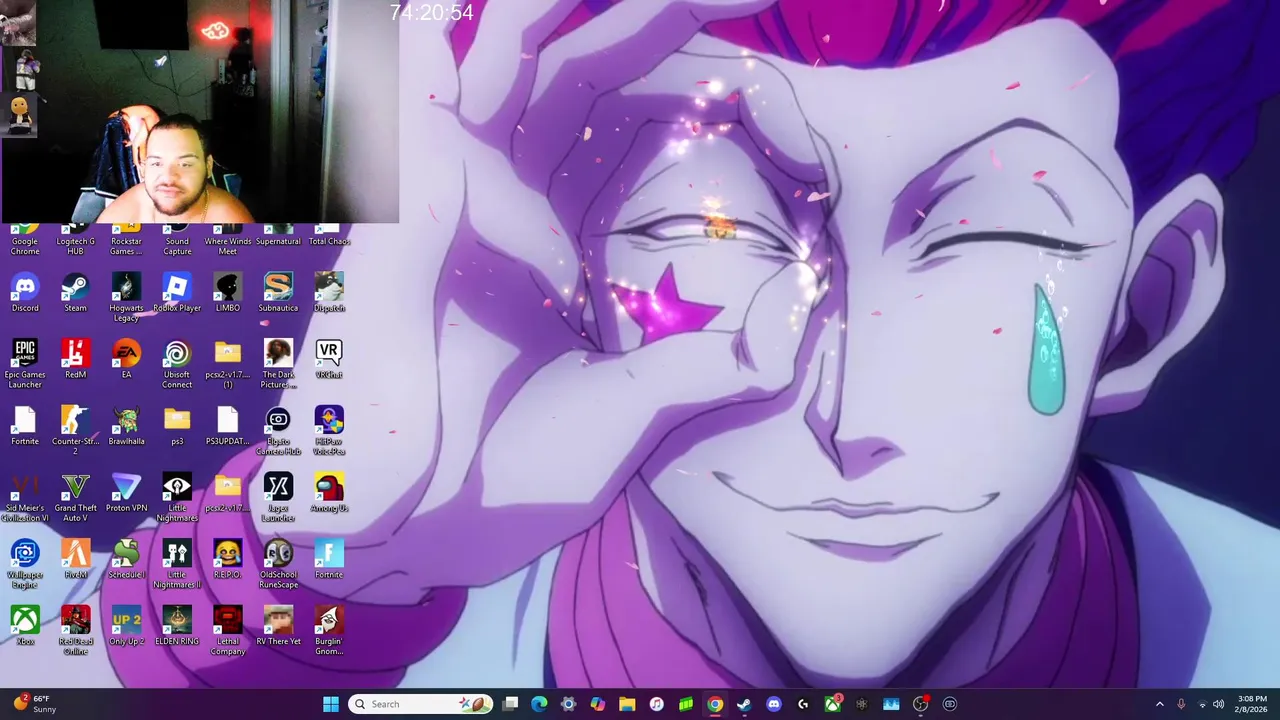Open the Windows Start menu

[330, 704]
